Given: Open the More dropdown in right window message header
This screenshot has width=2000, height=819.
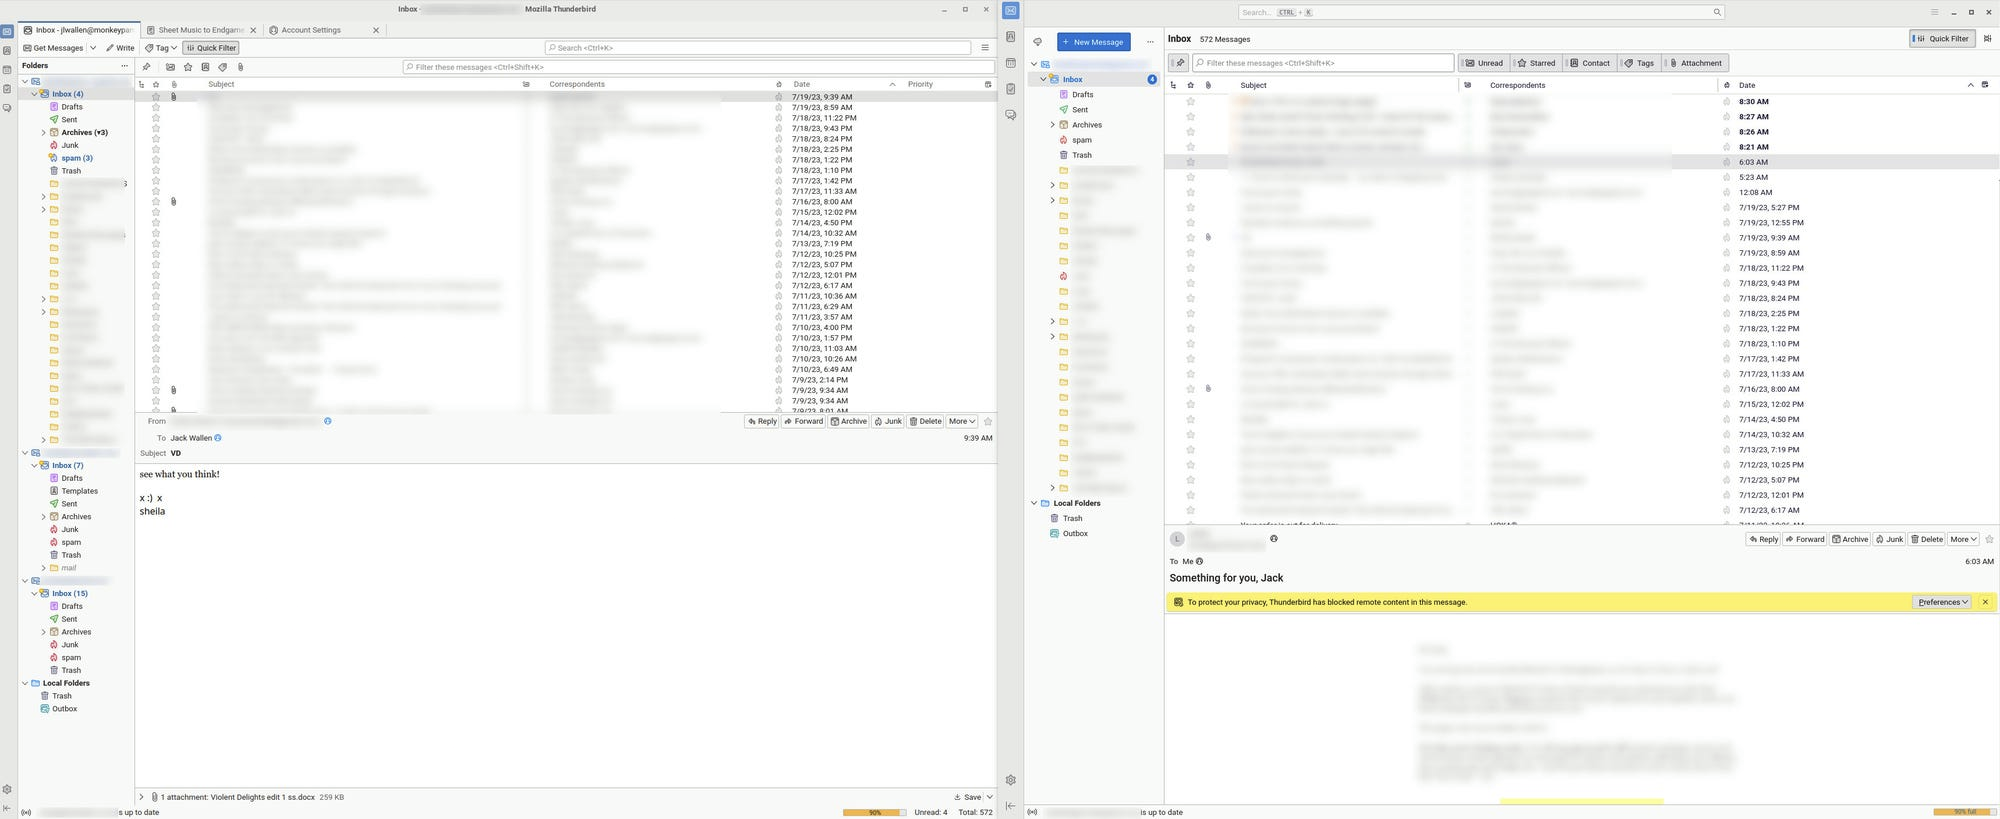Looking at the screenshot, I should coord(1963,539).
